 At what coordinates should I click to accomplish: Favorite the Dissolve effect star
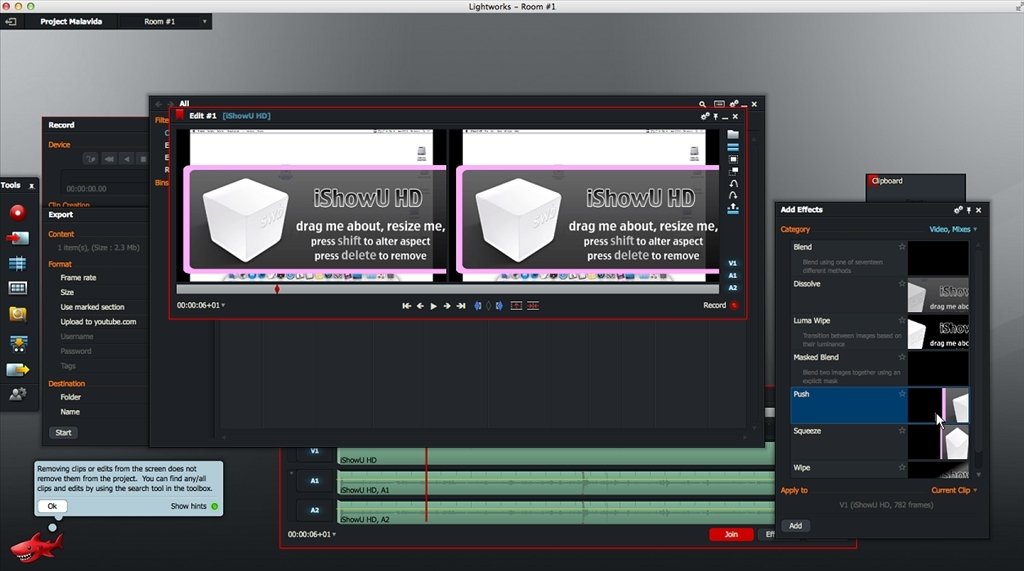(x=902, y=284)
